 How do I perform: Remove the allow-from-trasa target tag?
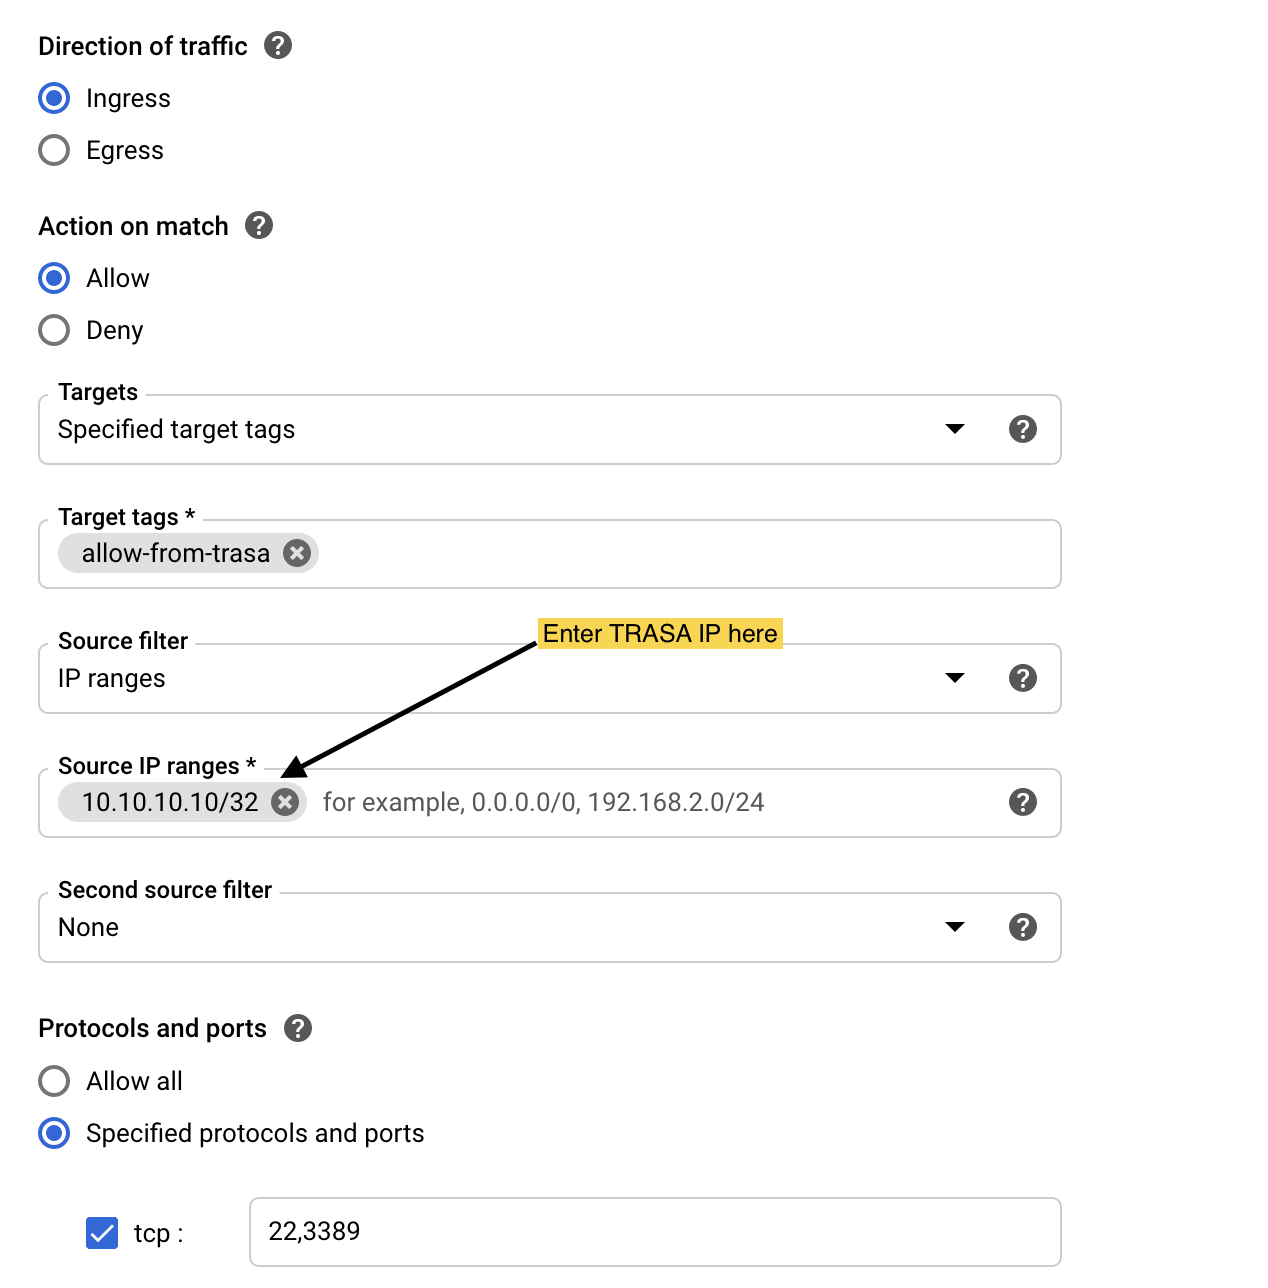(296, 553)
